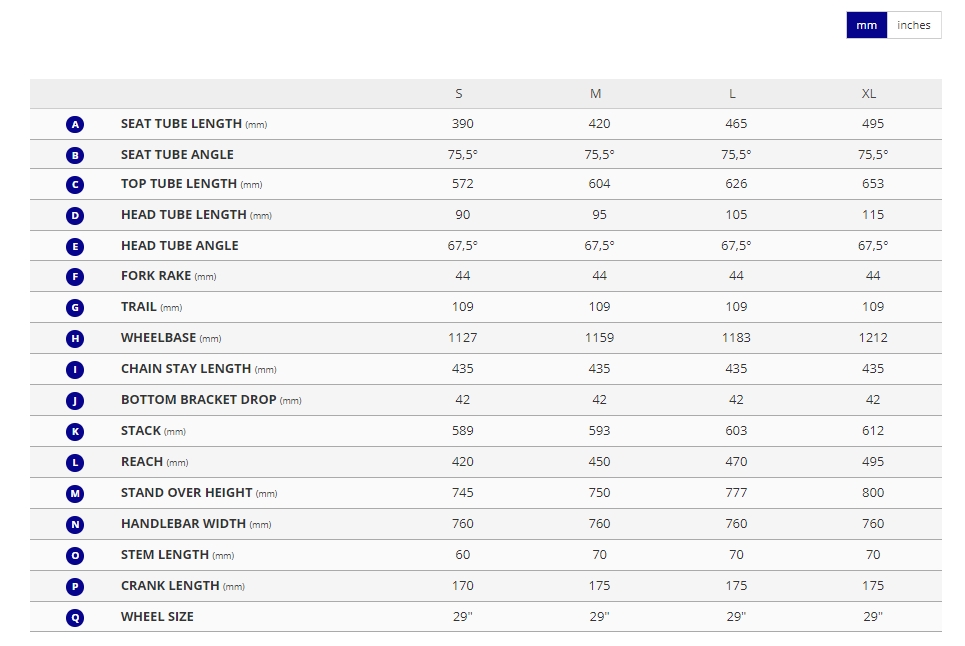Click the A badge for Seat Tube Length
The width and height of the screenshot is (965, 646).
click(x=75, y=125)
